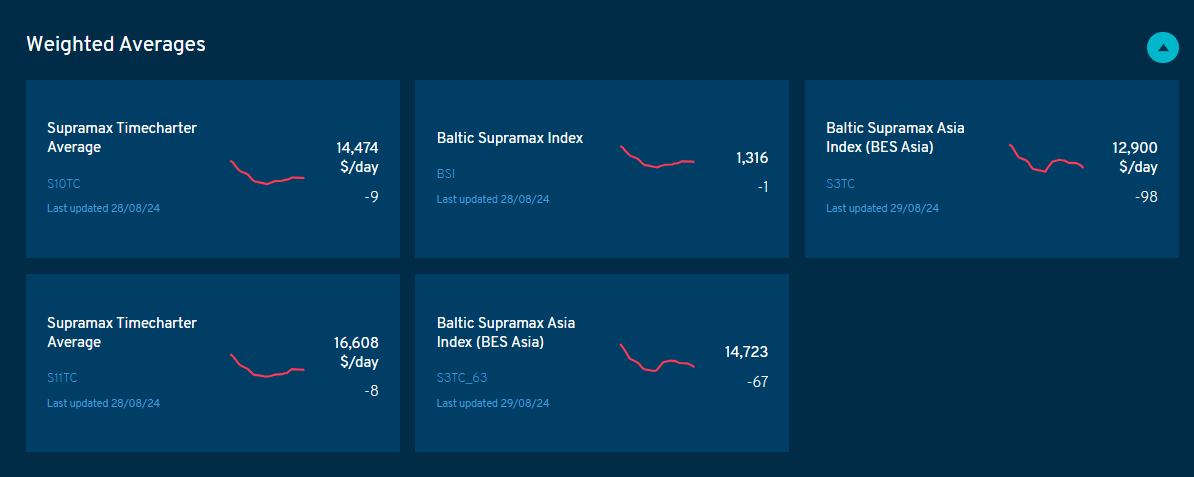The height and width of the screenshot is (477, 1194).
Task: Click the S11TC code label
Action: [62, 378]
